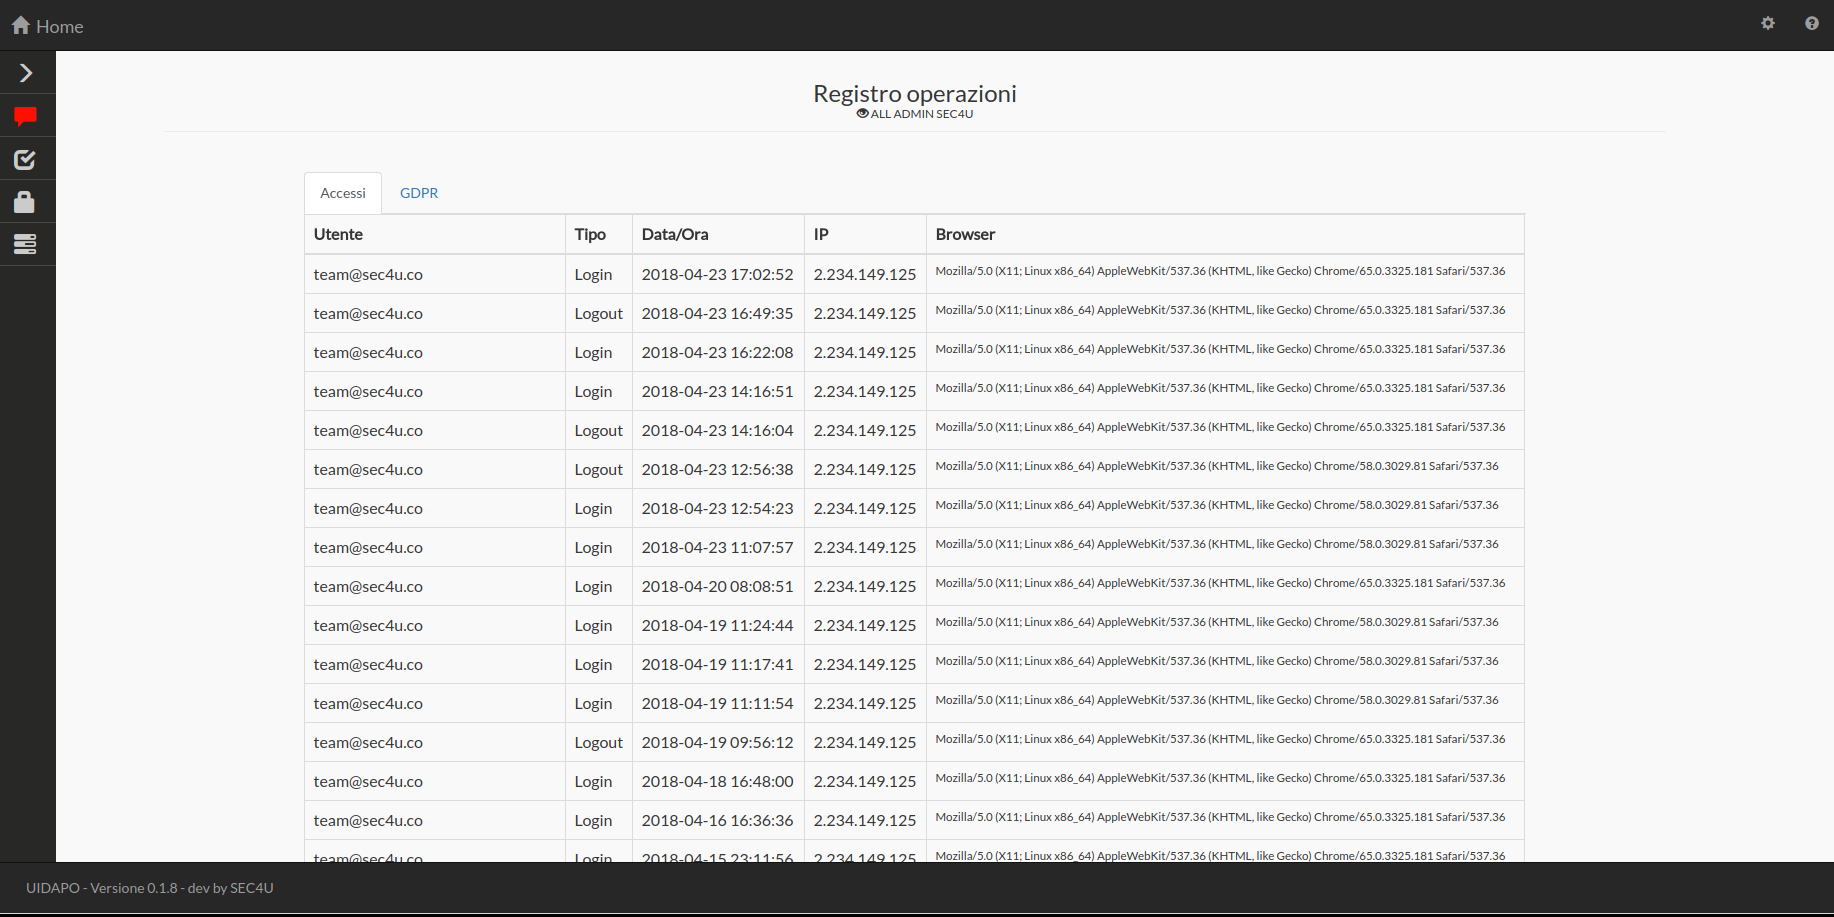
Task: Select timestamp 2018-04-23 12:56:38
Action: pyautogui.click(x=717, y=469)
